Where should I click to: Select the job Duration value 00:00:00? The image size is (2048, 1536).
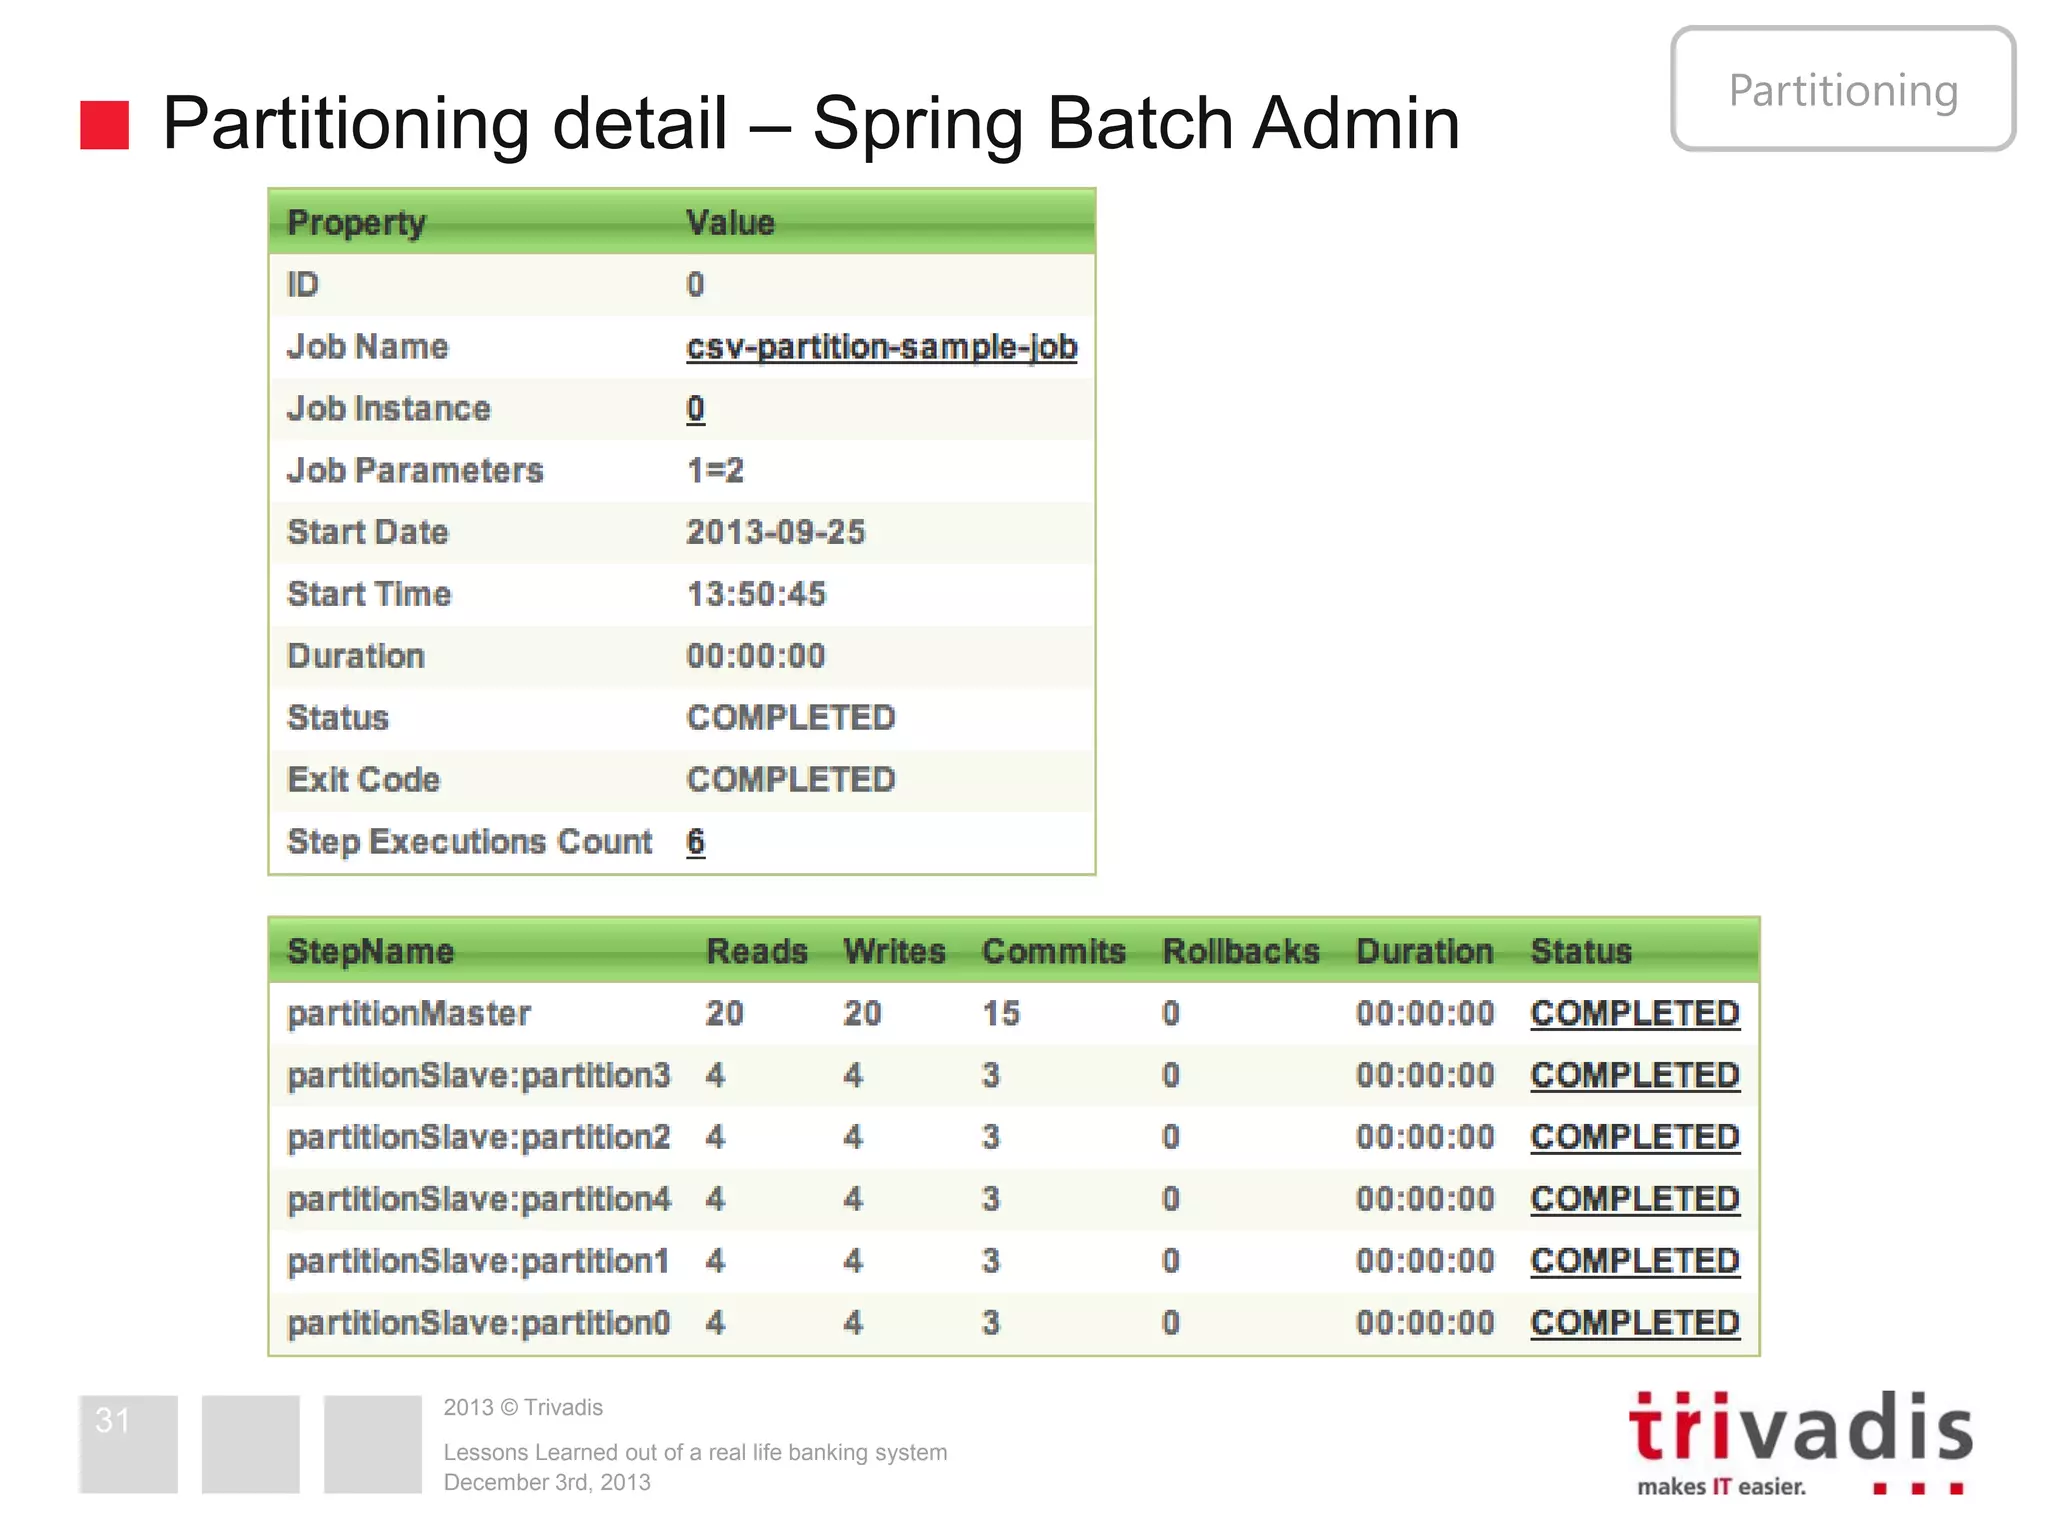pos(755,656)
